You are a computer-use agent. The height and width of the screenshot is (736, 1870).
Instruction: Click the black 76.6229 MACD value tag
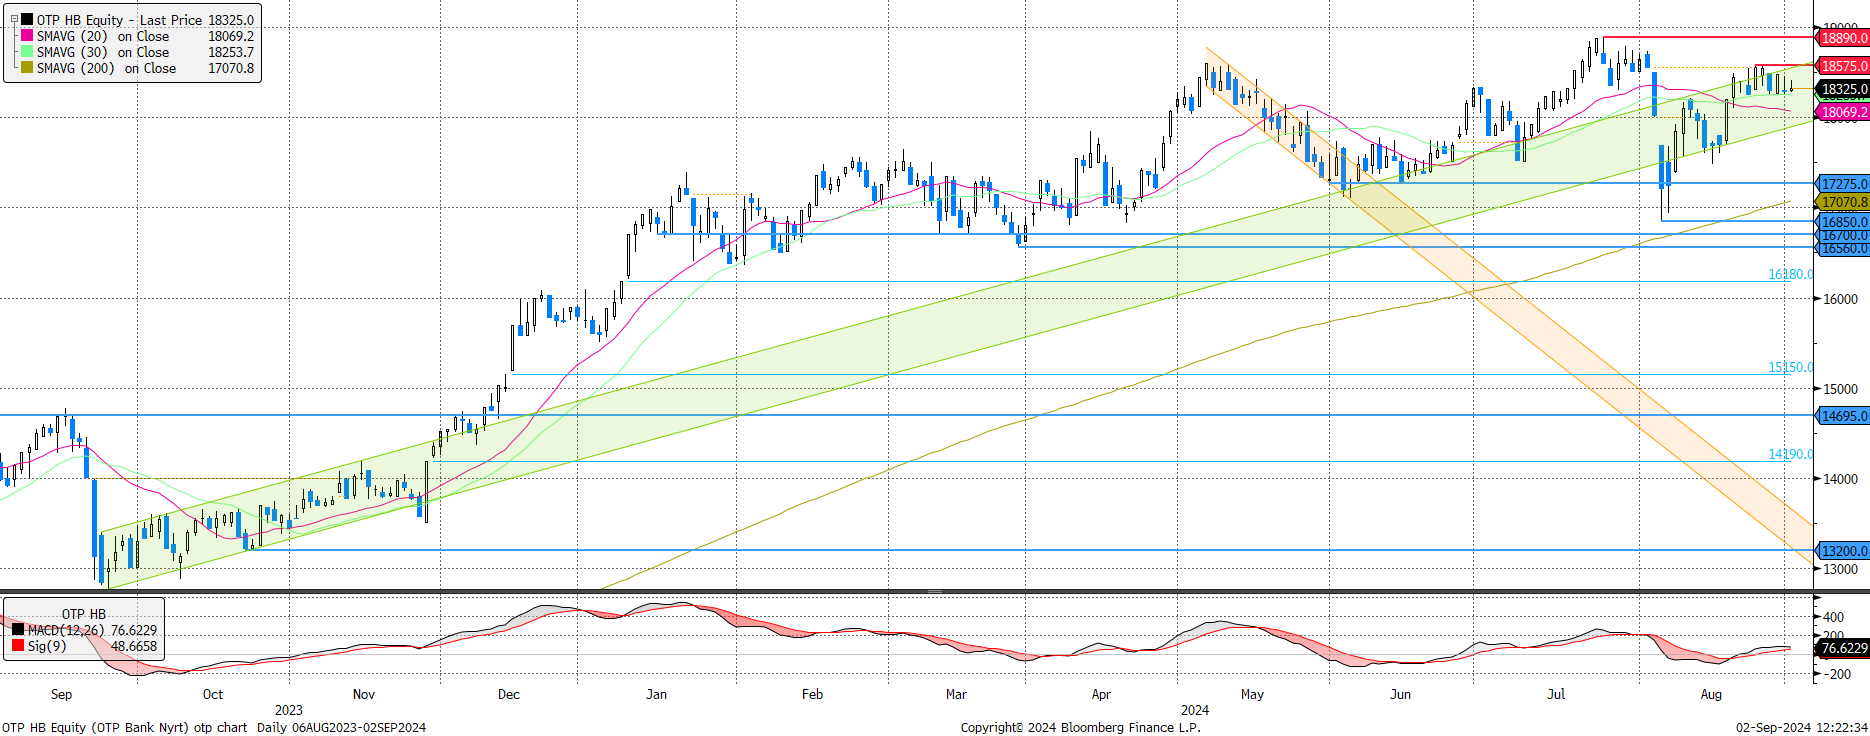click(x=1843, y=648)
